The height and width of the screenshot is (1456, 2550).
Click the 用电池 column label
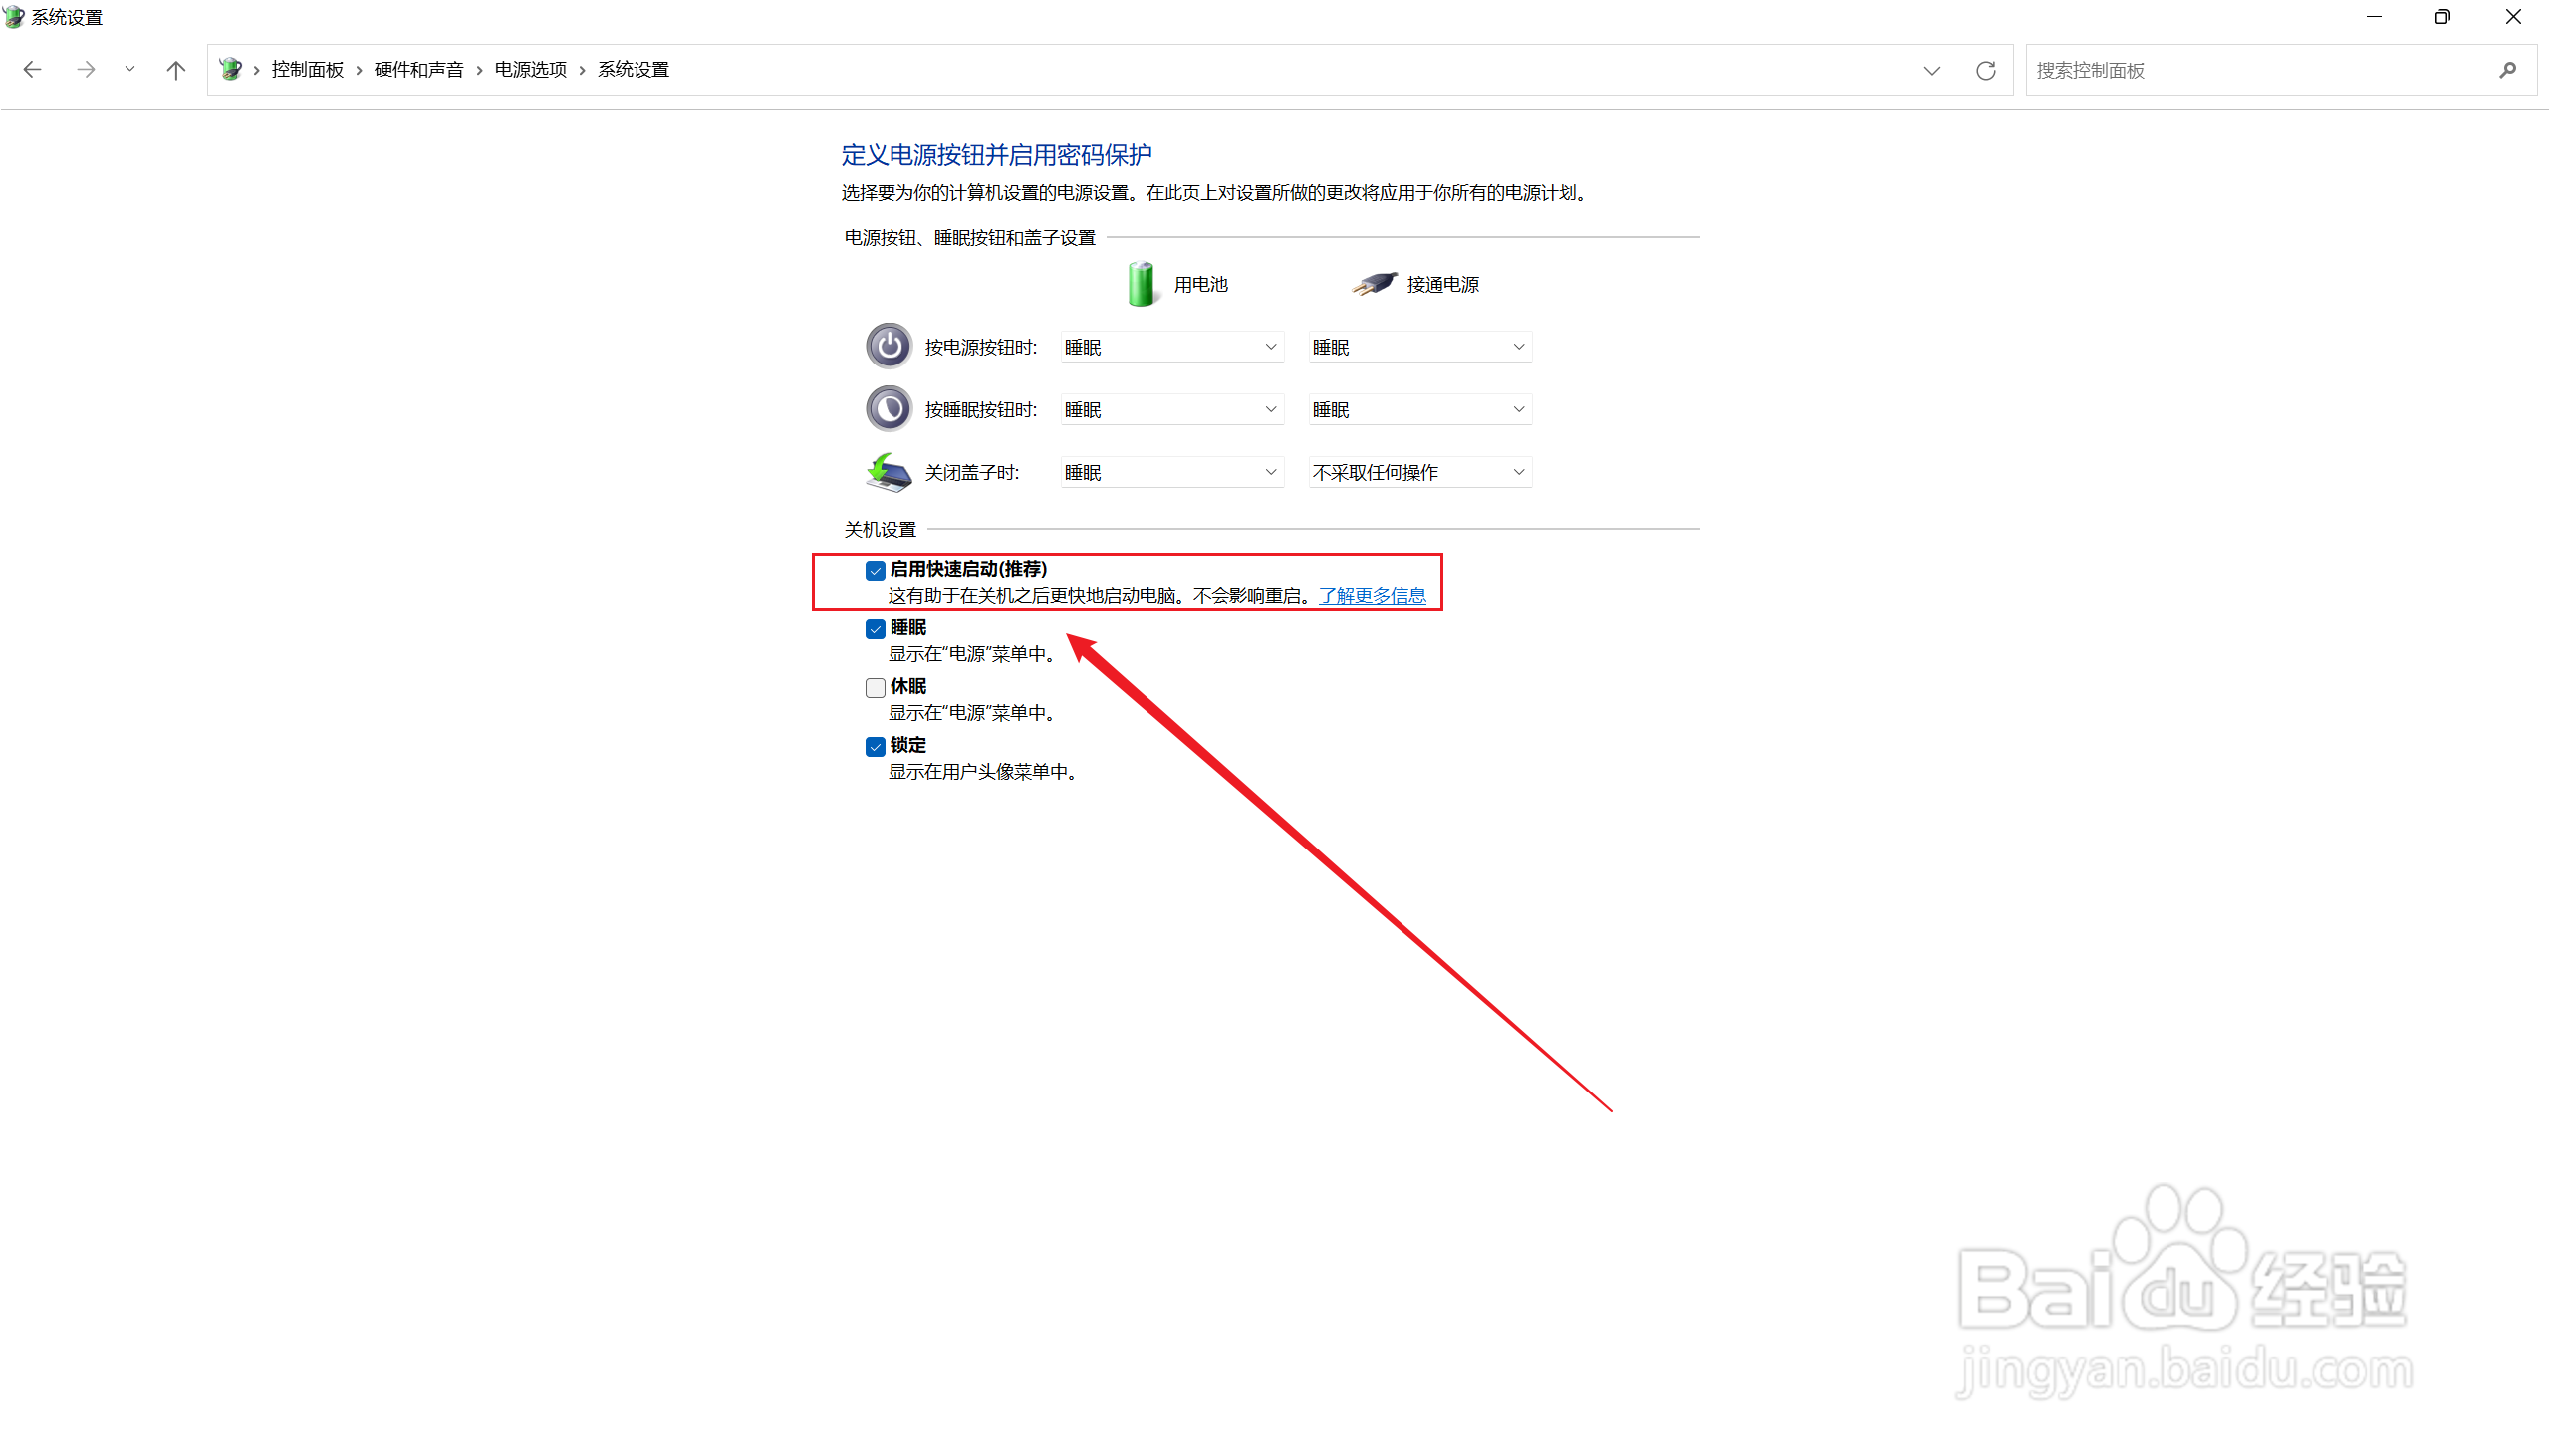1200,285
